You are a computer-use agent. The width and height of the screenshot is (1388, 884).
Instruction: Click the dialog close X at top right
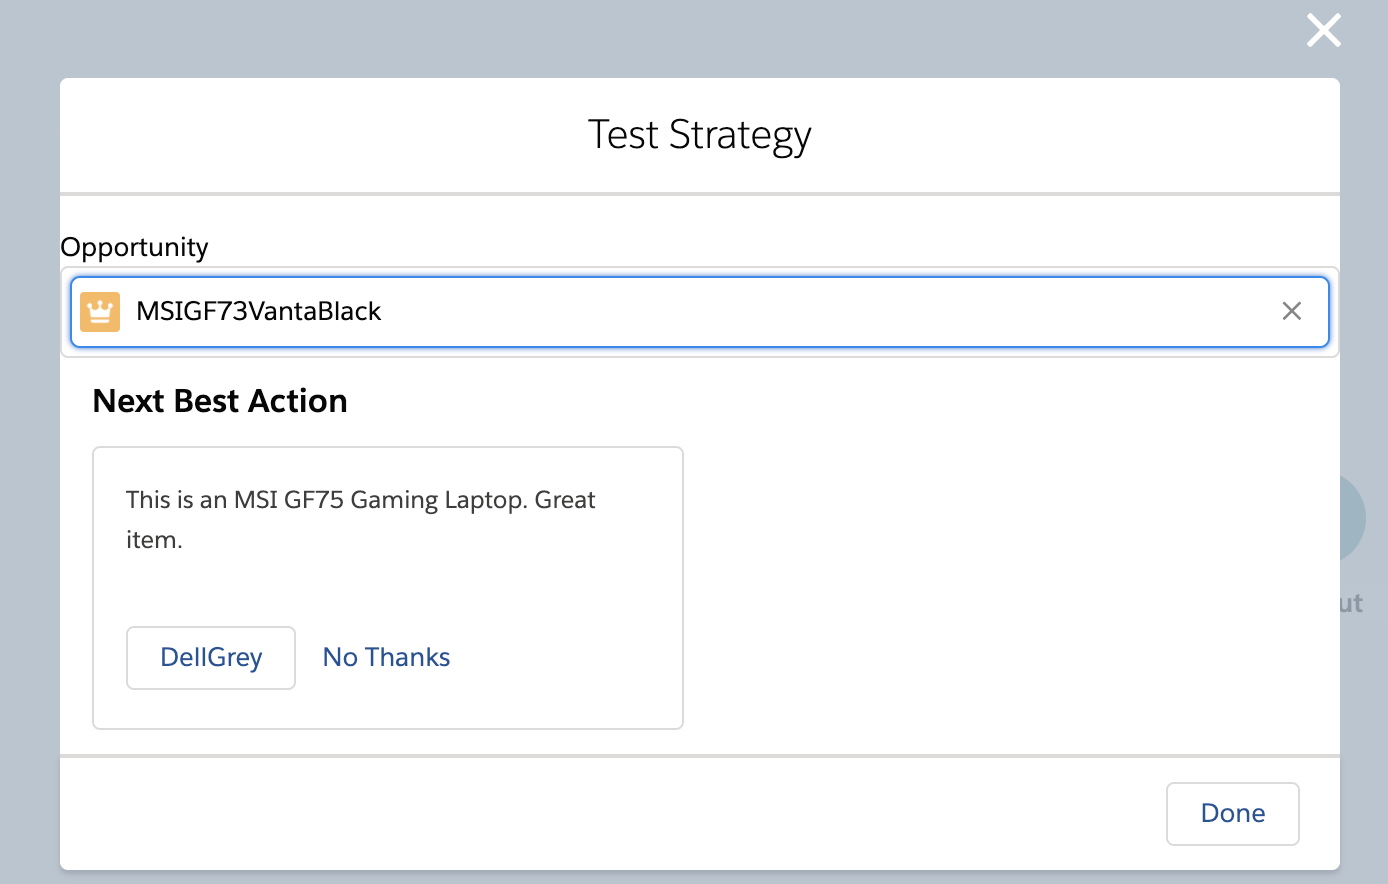point(1322,30)
